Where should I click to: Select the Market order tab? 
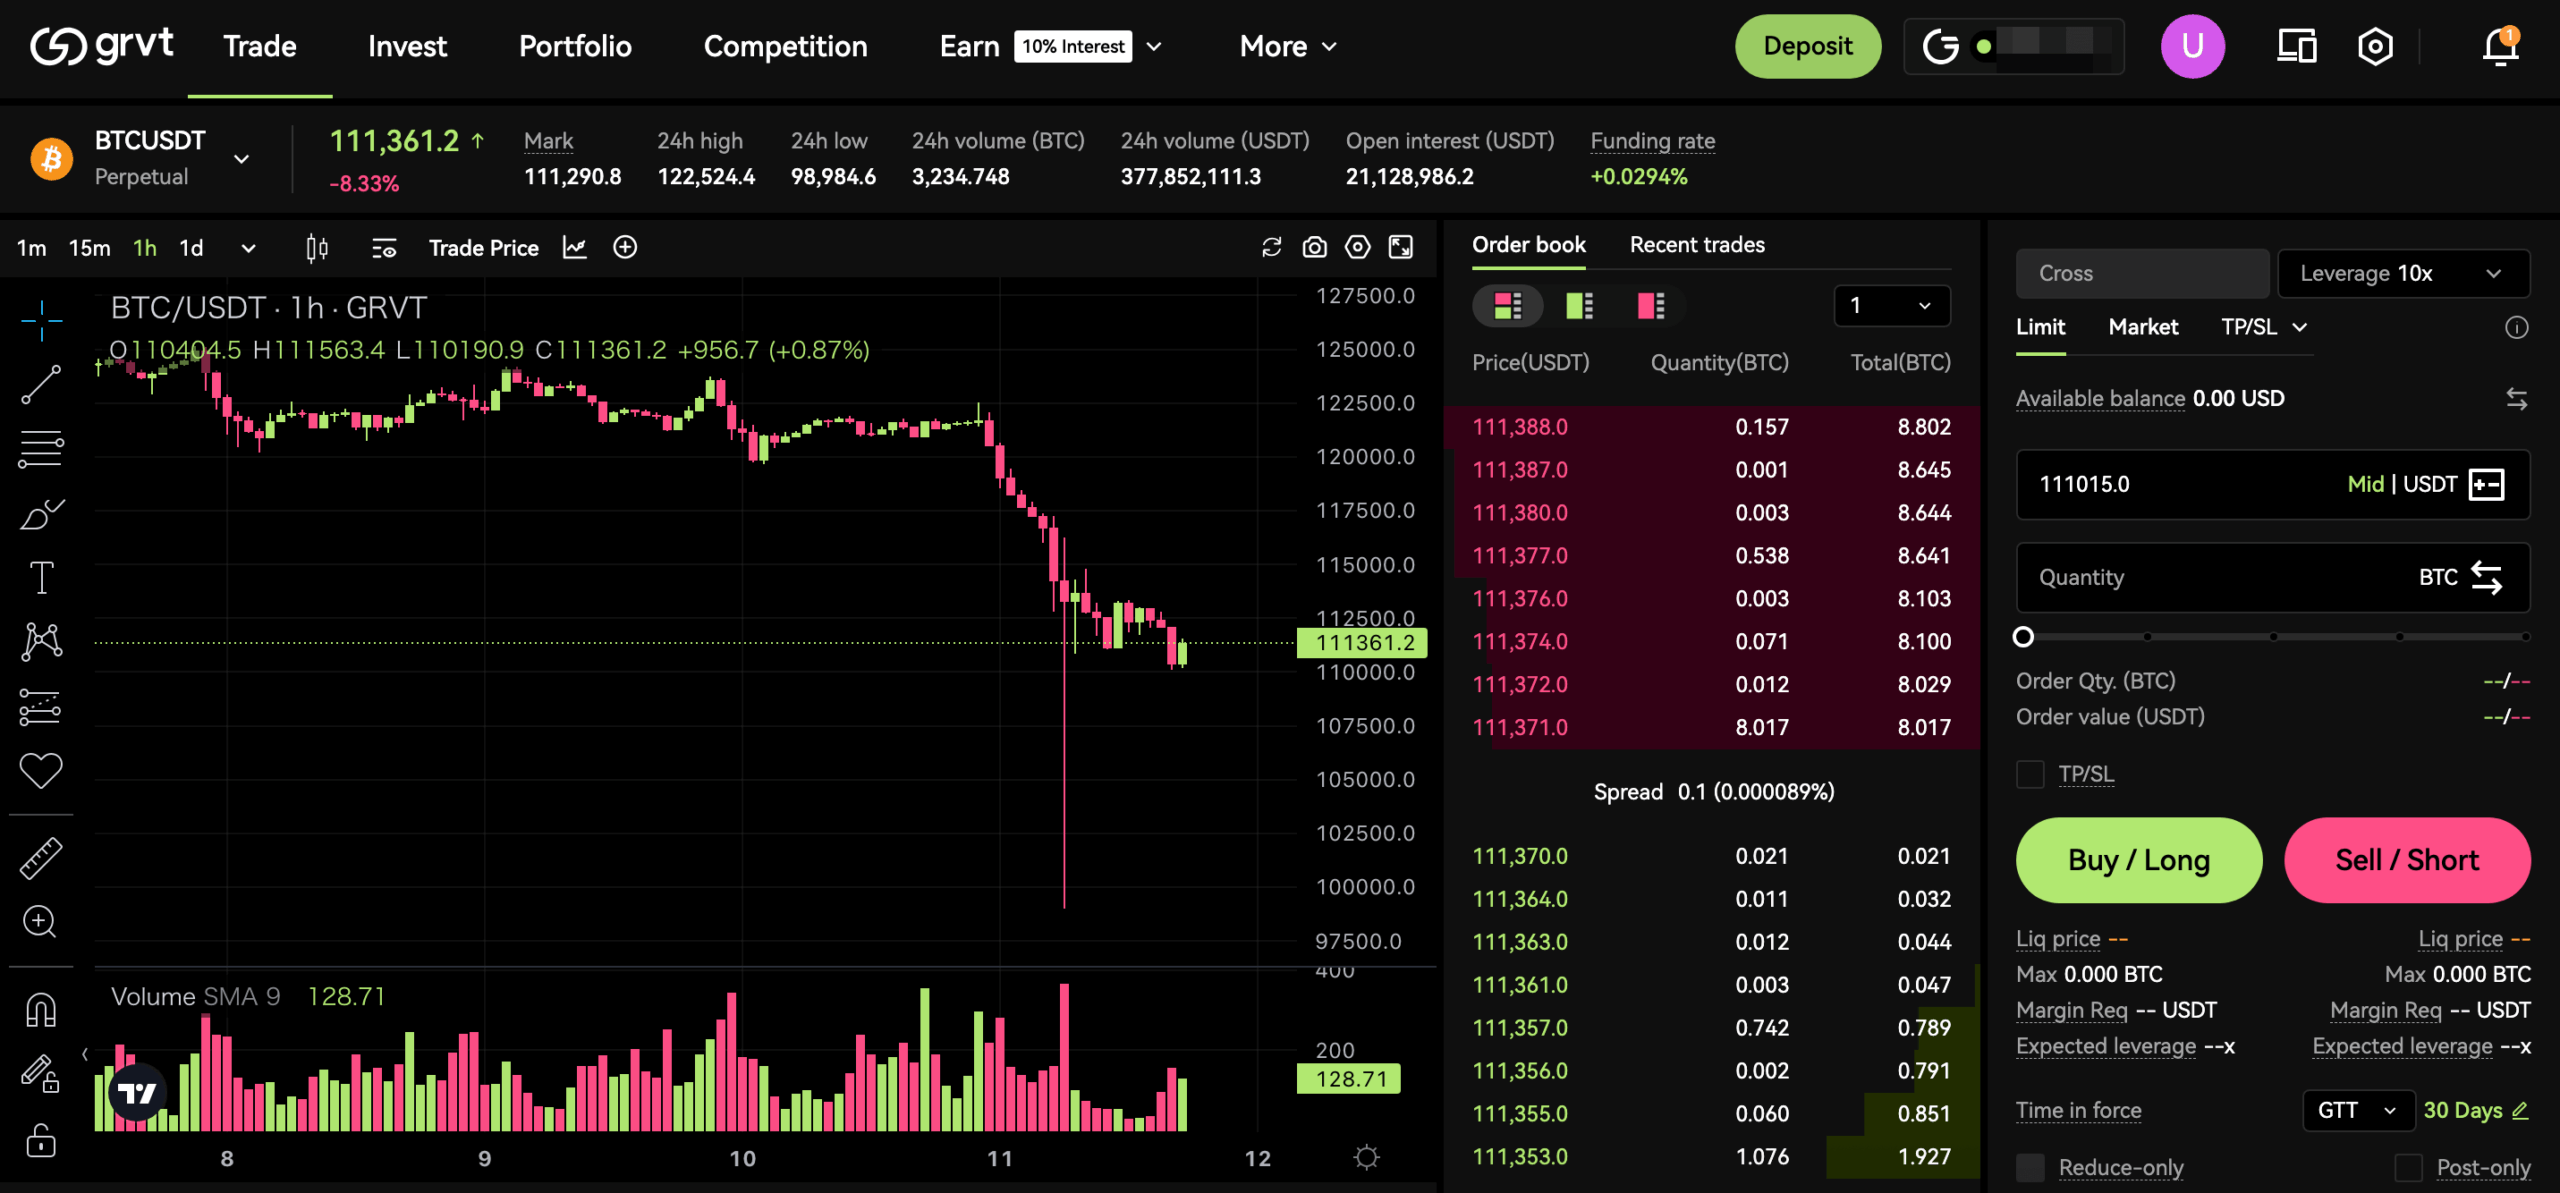(x=2142, y=327)
